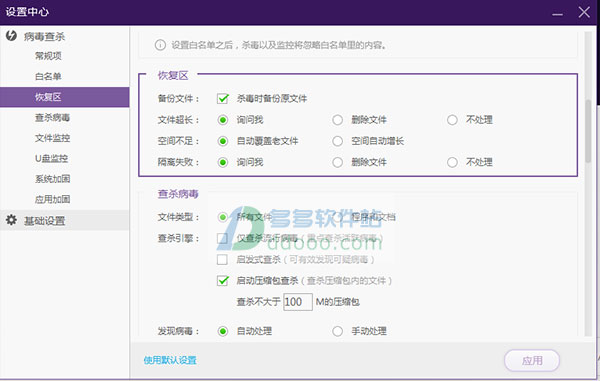This screenshot has height=381, width=600.
Task: Click the 基础设置 gear icon
Action: coord(11,220)
